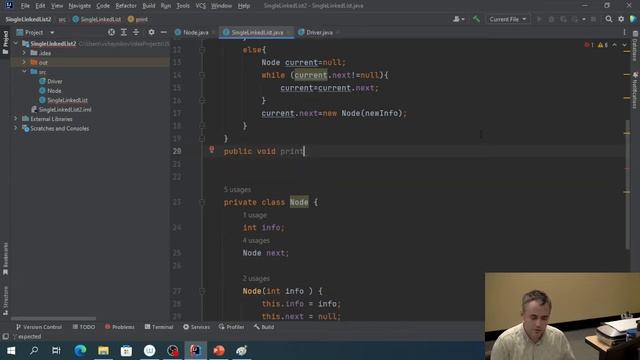Open Version Control tool window
Viewport: 640px width, 360px height.
(x=39, y=327)
